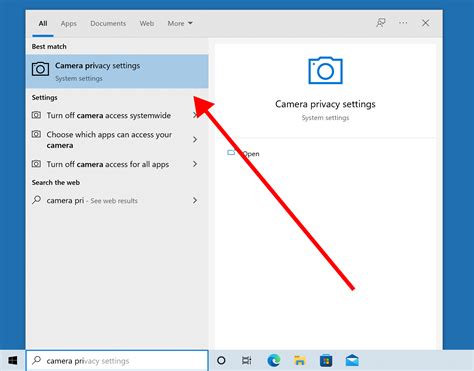Open File Explorer from the taskbar
The image size is (474, 371).
300,360
